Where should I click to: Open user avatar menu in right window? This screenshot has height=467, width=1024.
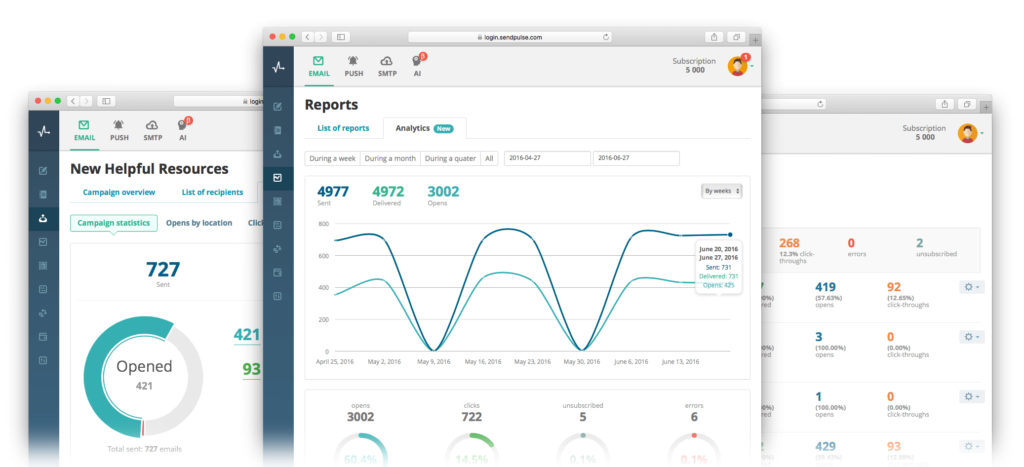point(969,133)
